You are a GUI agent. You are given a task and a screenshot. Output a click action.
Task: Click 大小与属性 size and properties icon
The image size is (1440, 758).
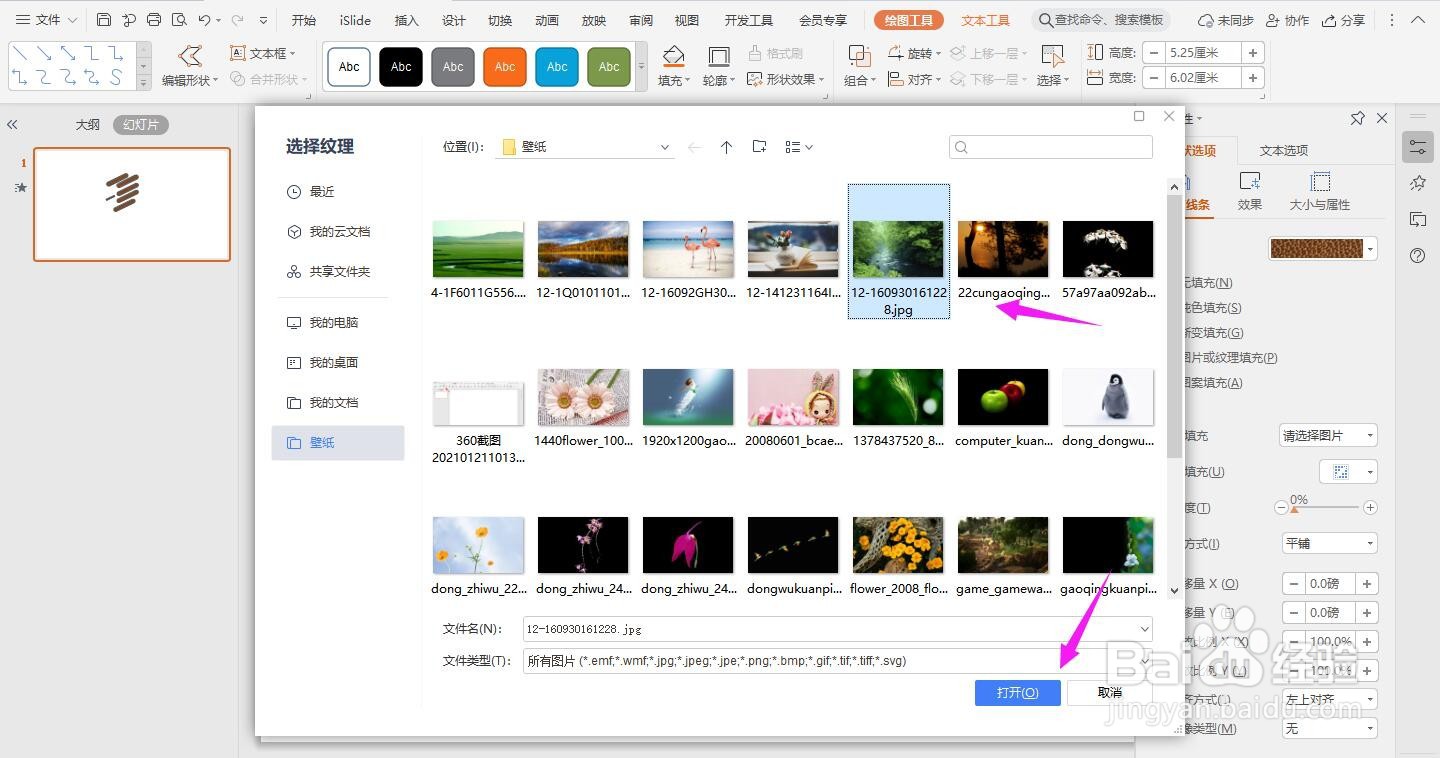(1320, 181)
